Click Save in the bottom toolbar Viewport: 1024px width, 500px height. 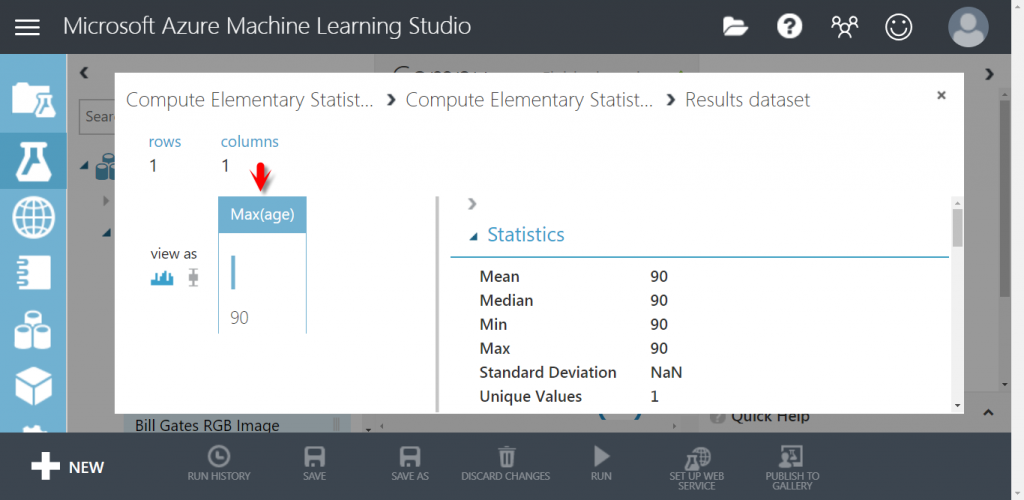tap(314, 464)
